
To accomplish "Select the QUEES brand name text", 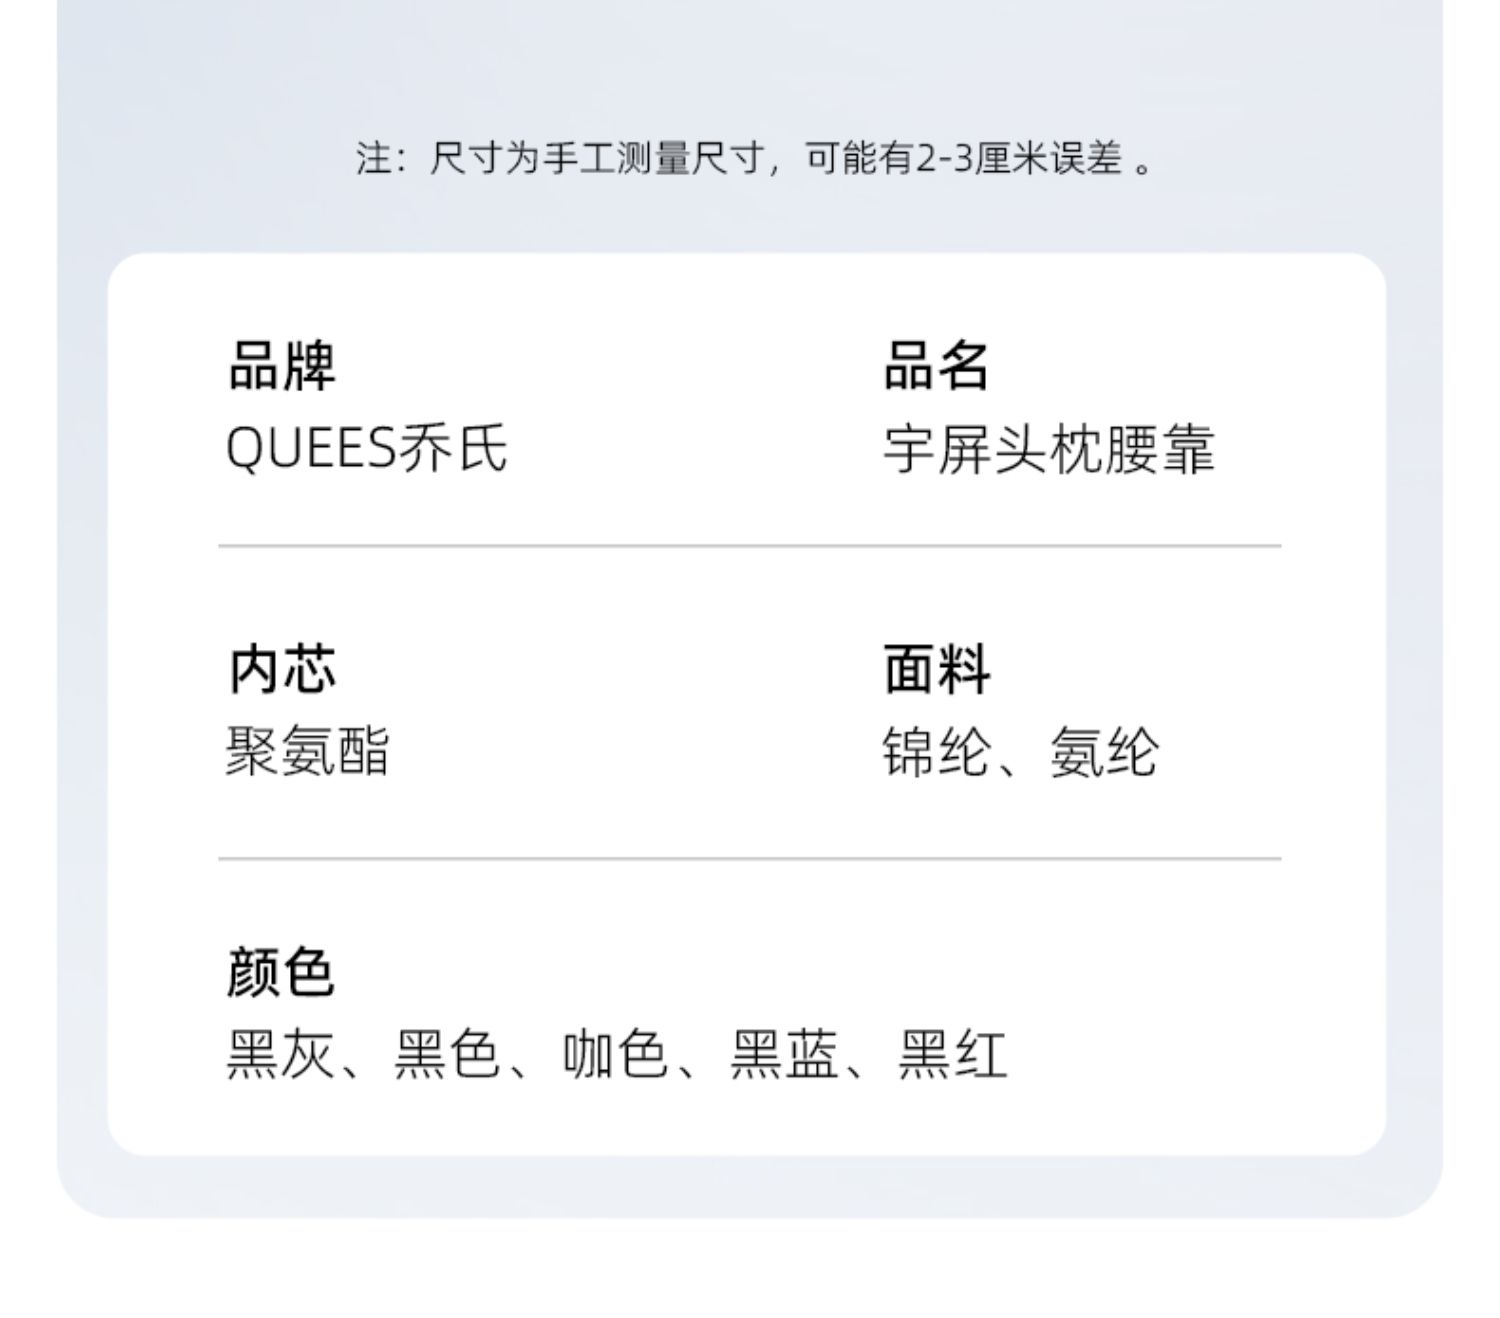I will (x=311, y=448).
